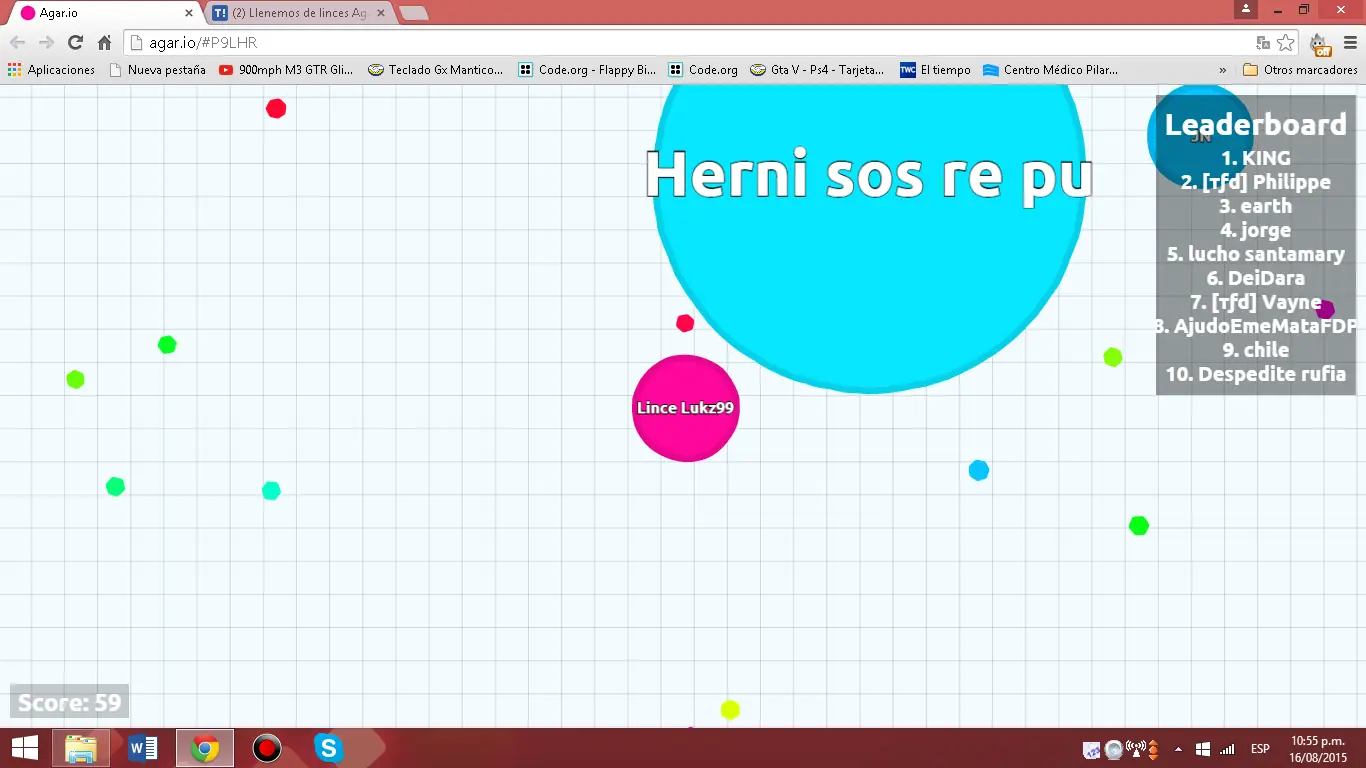The image size is (1366, 768).
Task: Open the Nueva pestaña bookmark
Action: pyautogui.click(x=157, y=70)
